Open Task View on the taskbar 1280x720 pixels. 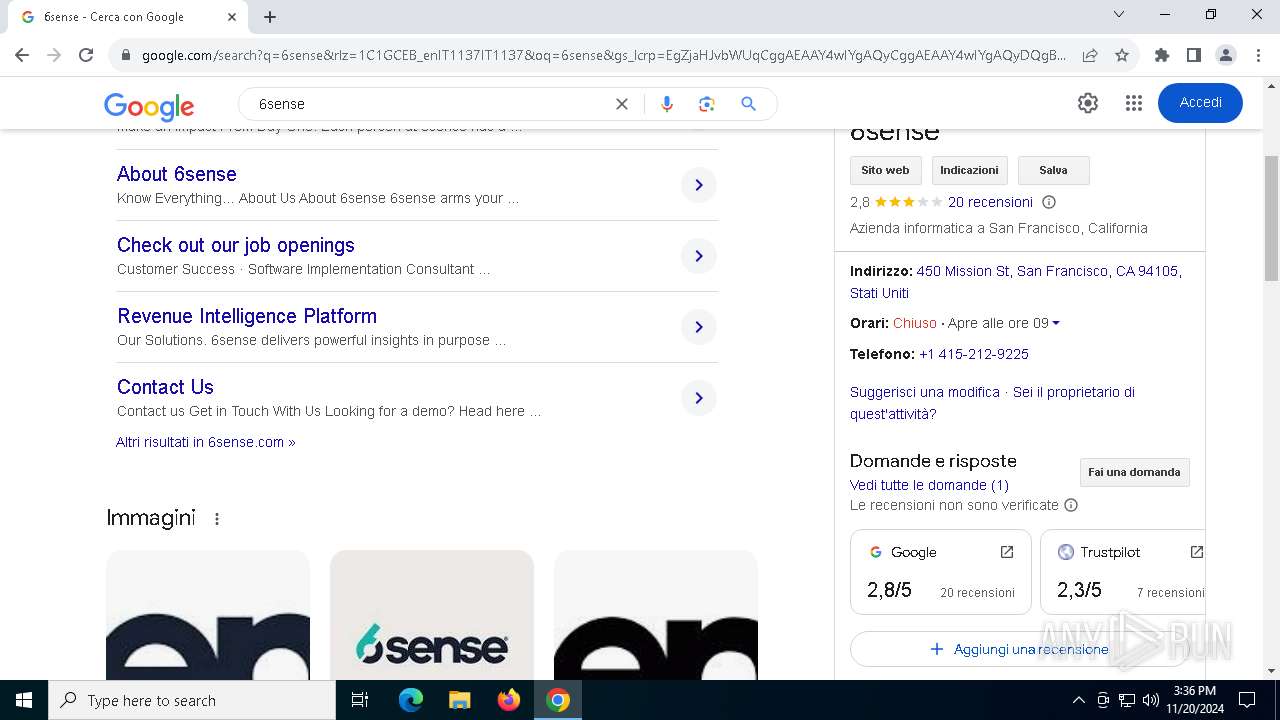360,700
